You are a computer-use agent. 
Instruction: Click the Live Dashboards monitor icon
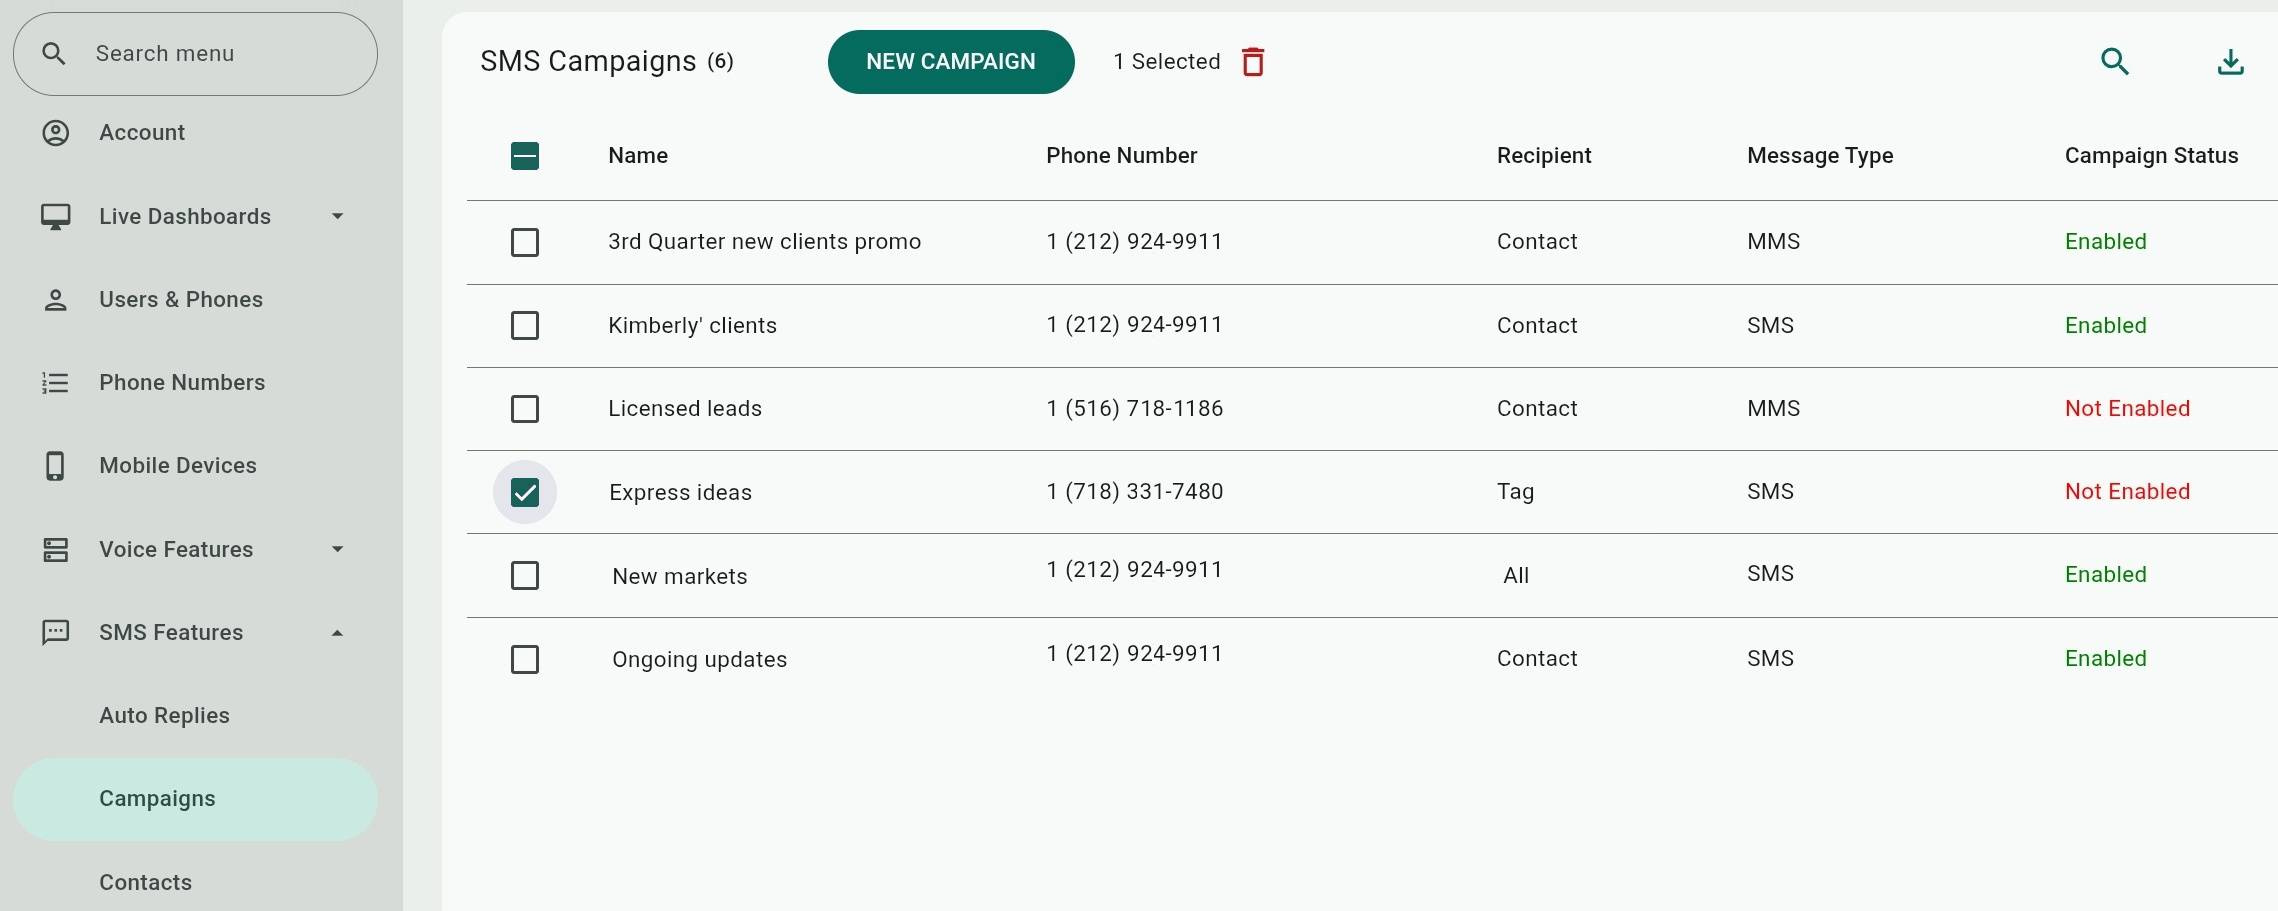(56, 216)
